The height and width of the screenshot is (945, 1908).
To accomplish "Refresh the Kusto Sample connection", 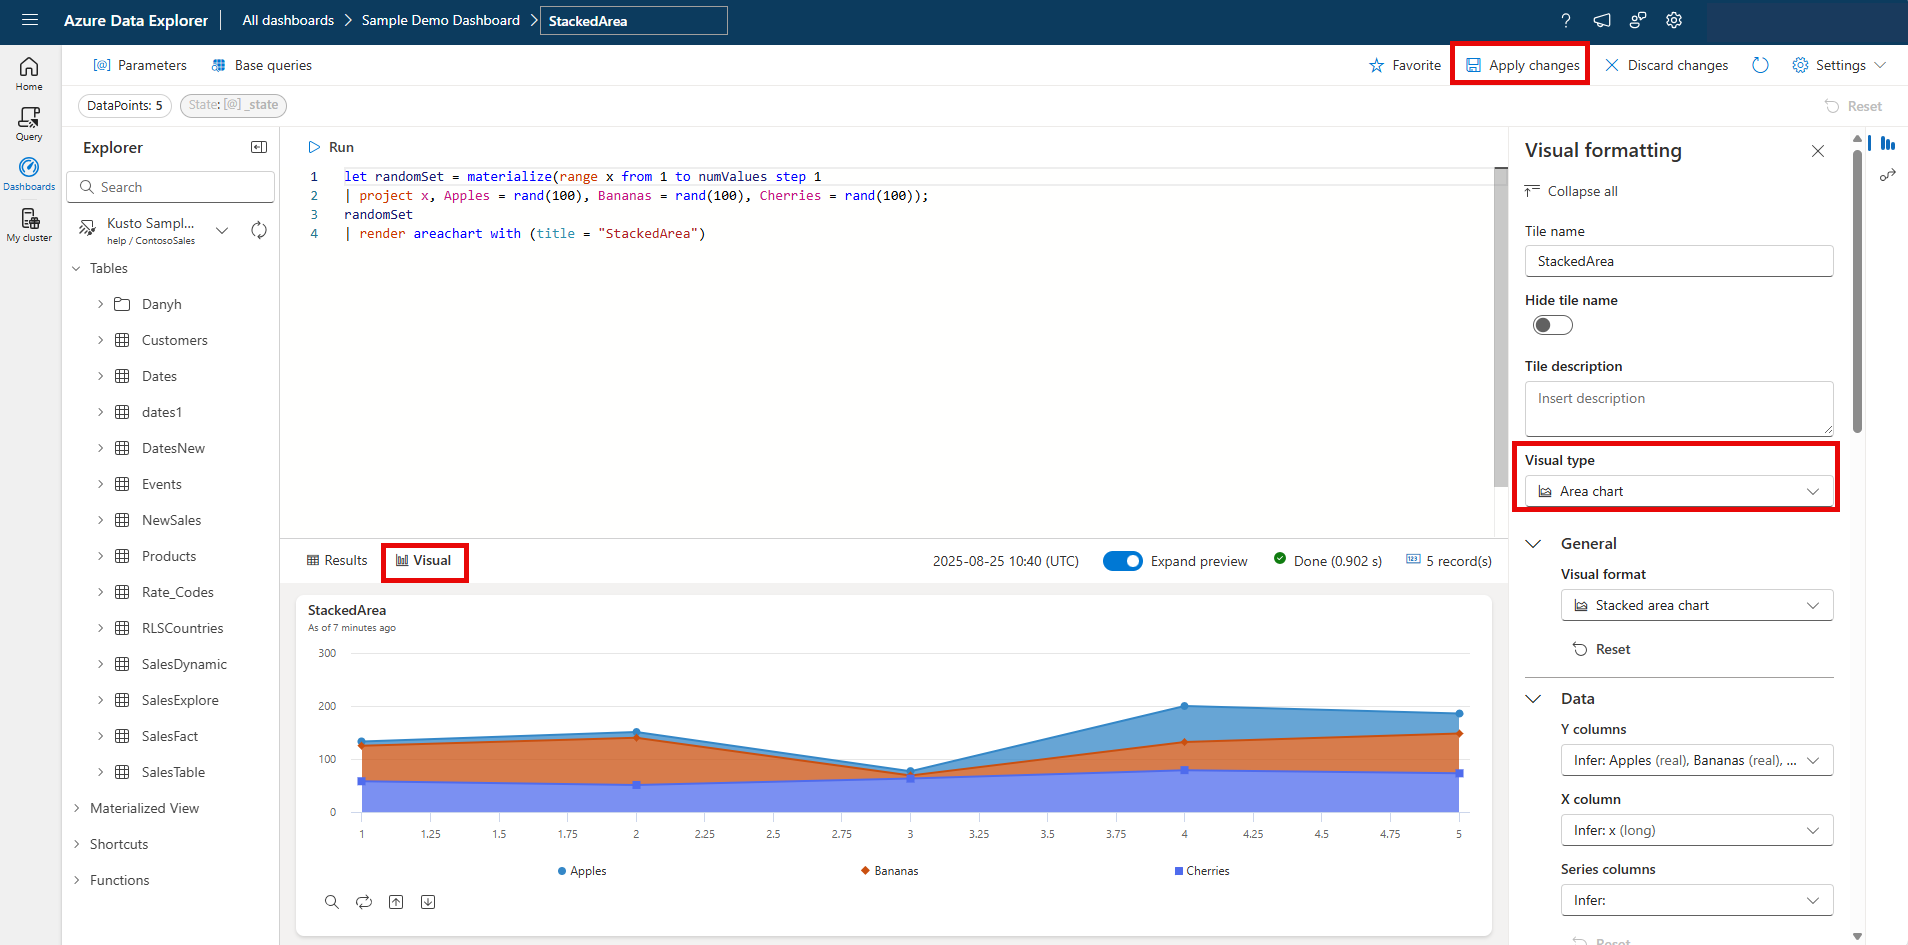I will tap(259, 230).
